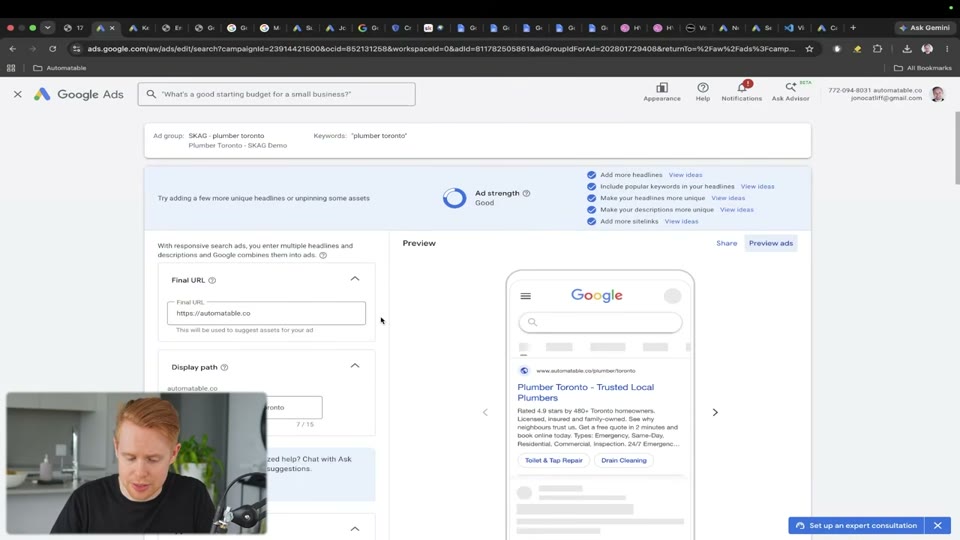Click the Ad strength help icon

coord(527,193)
